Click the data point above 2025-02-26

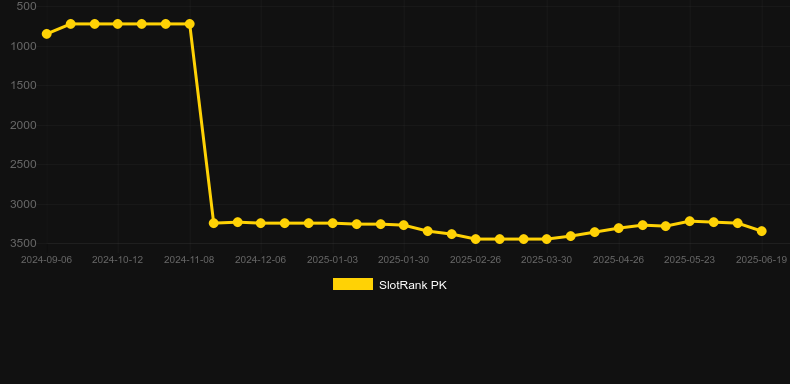475,239
